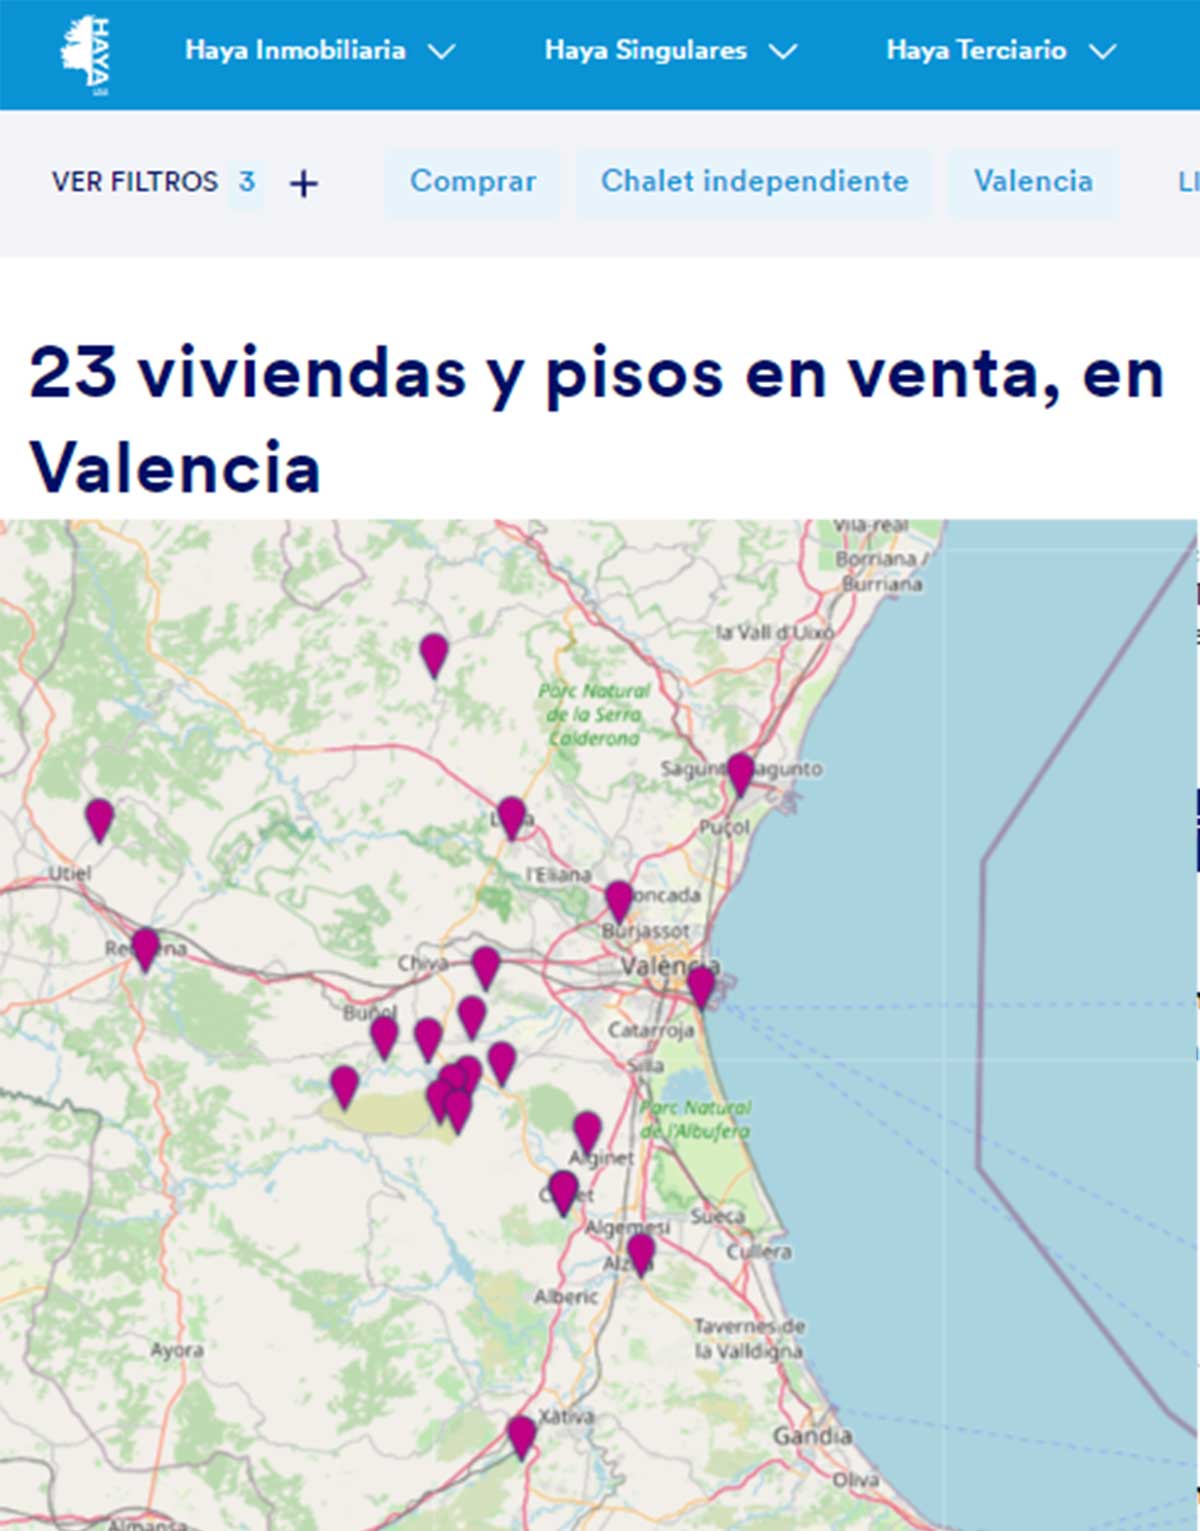1200x1531 pixels.
Task: Click the plus icon beside filters
Action: tap(303, 184)
